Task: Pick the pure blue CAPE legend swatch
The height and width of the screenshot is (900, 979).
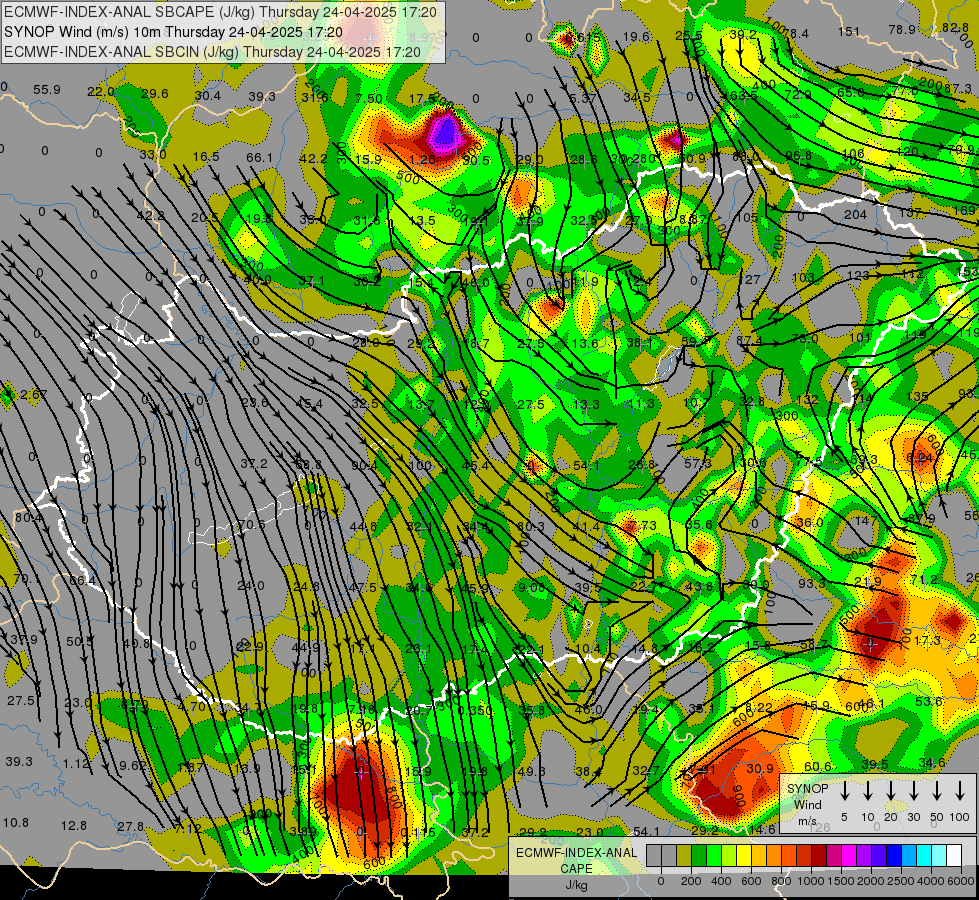Action: 894,855
